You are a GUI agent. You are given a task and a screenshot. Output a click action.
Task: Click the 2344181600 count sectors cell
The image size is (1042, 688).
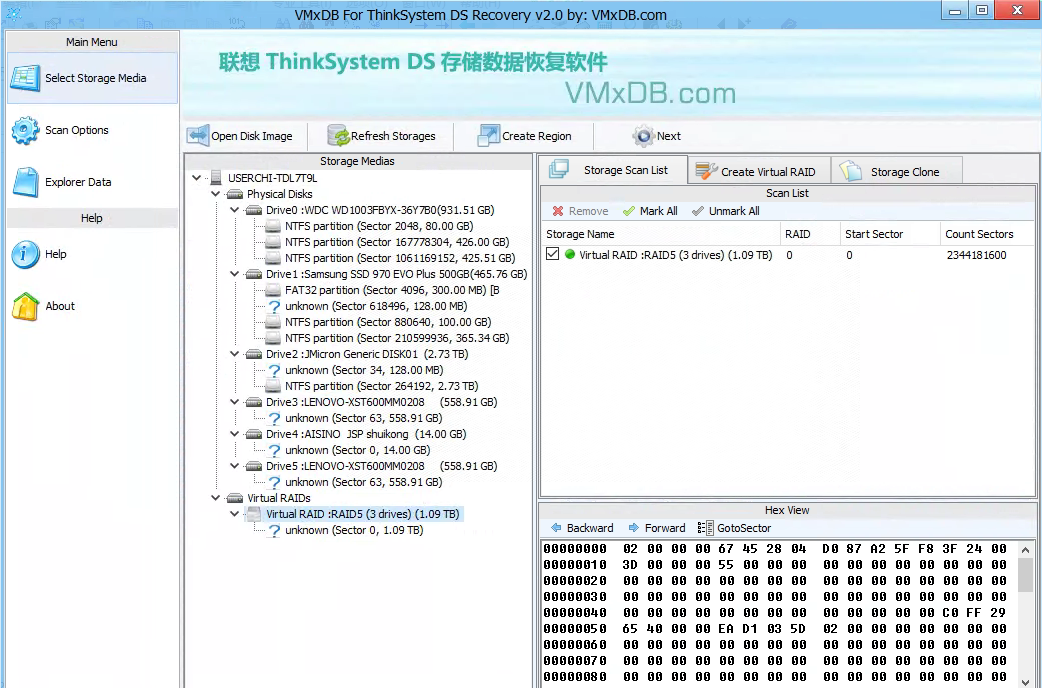click(x=976, y=255)
